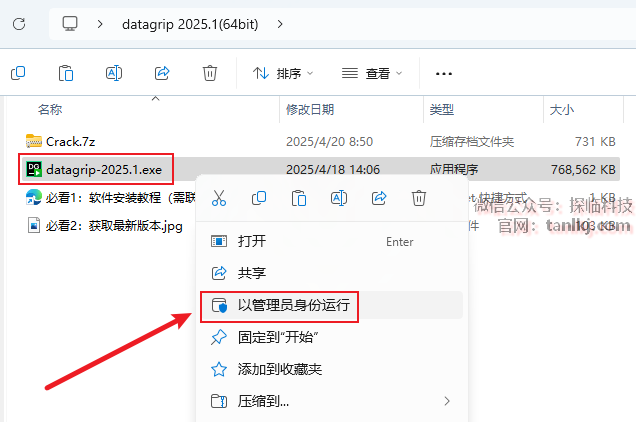Sort by the 名称 column header
This screenshot has width=636, height=422.
point(50,110)
